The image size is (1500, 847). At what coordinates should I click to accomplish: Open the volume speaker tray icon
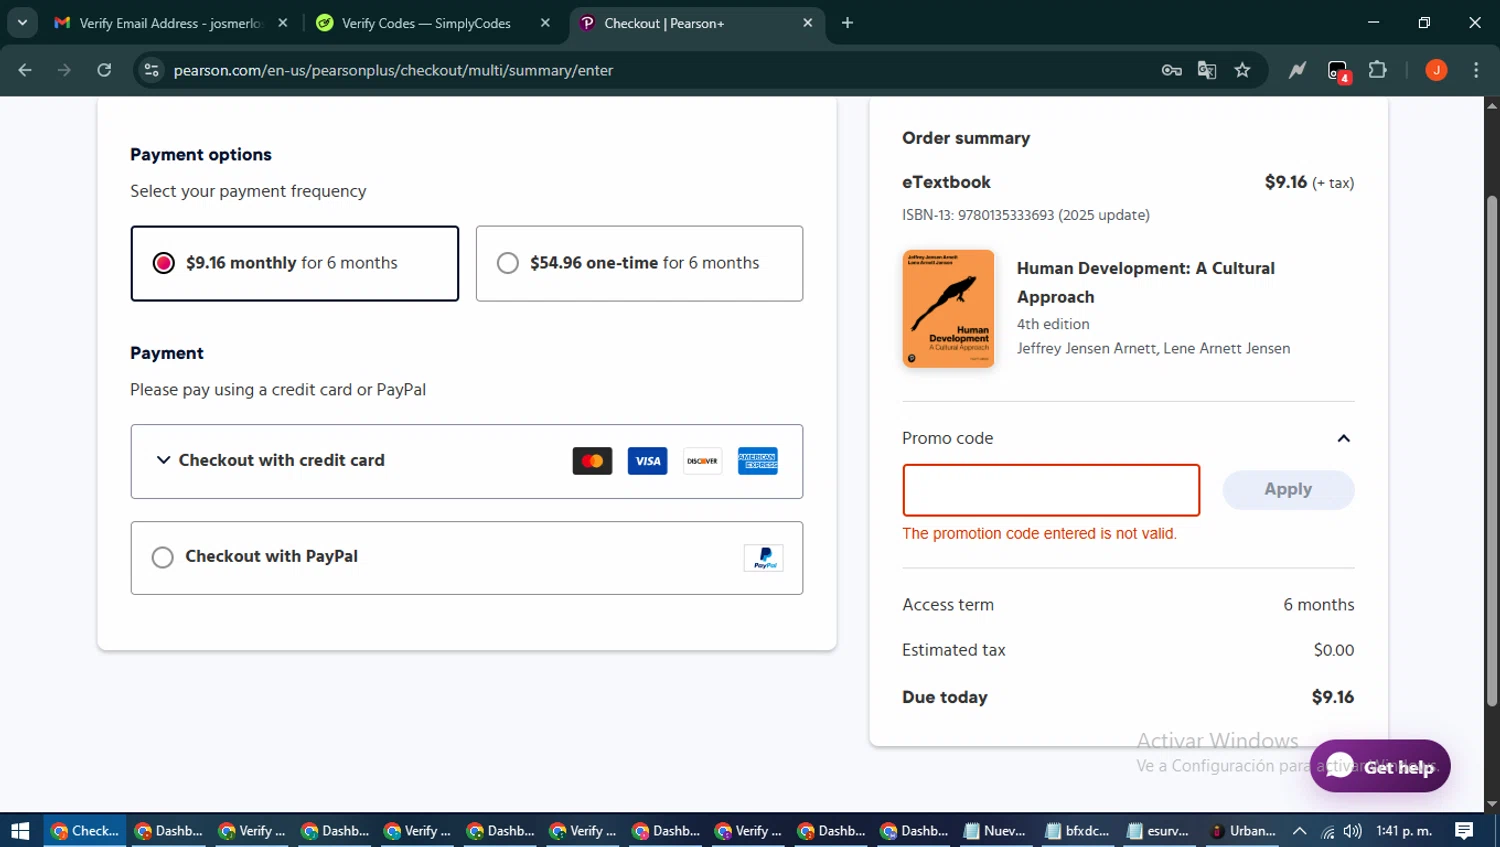point(1353,831)
